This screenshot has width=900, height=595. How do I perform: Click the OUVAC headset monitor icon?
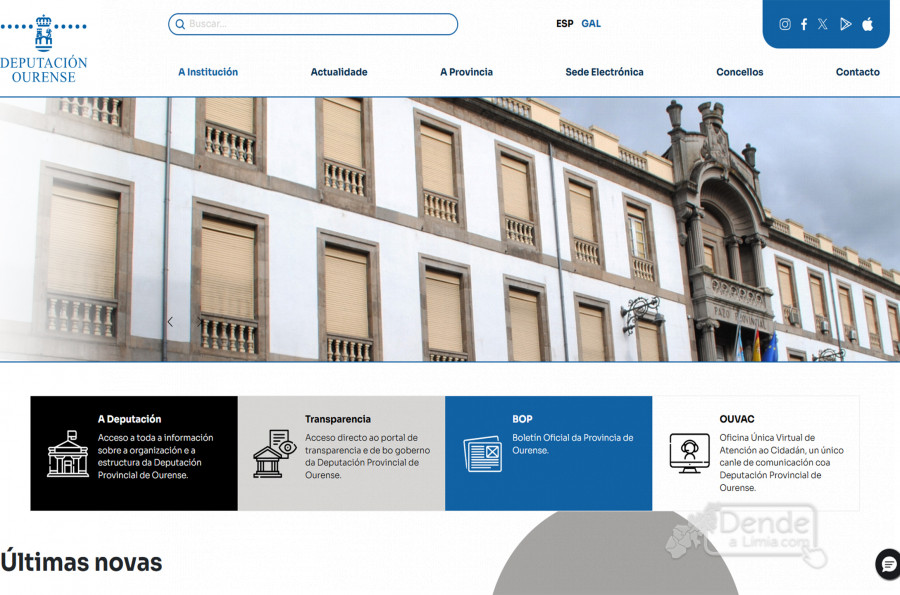click(x=689, y=453)
